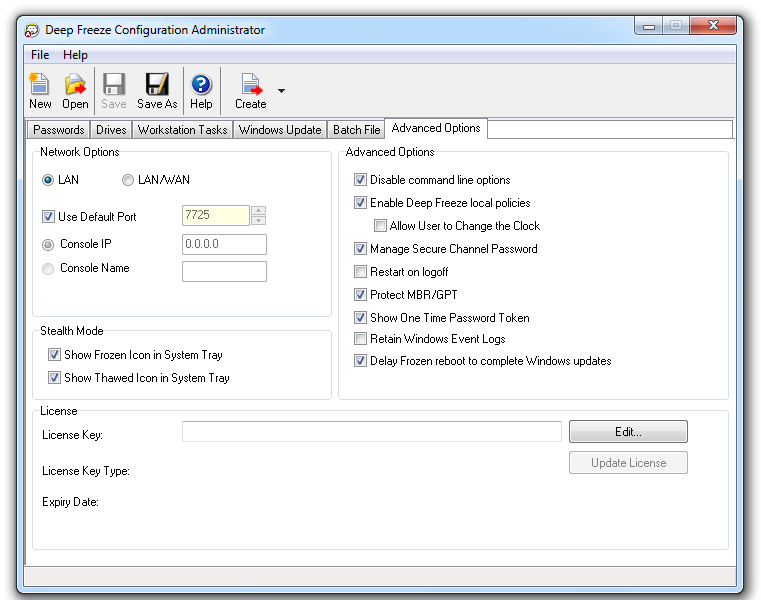Click the port number field 7725
The height and width of the screenshot is (600, 761).
click(215, 215)
